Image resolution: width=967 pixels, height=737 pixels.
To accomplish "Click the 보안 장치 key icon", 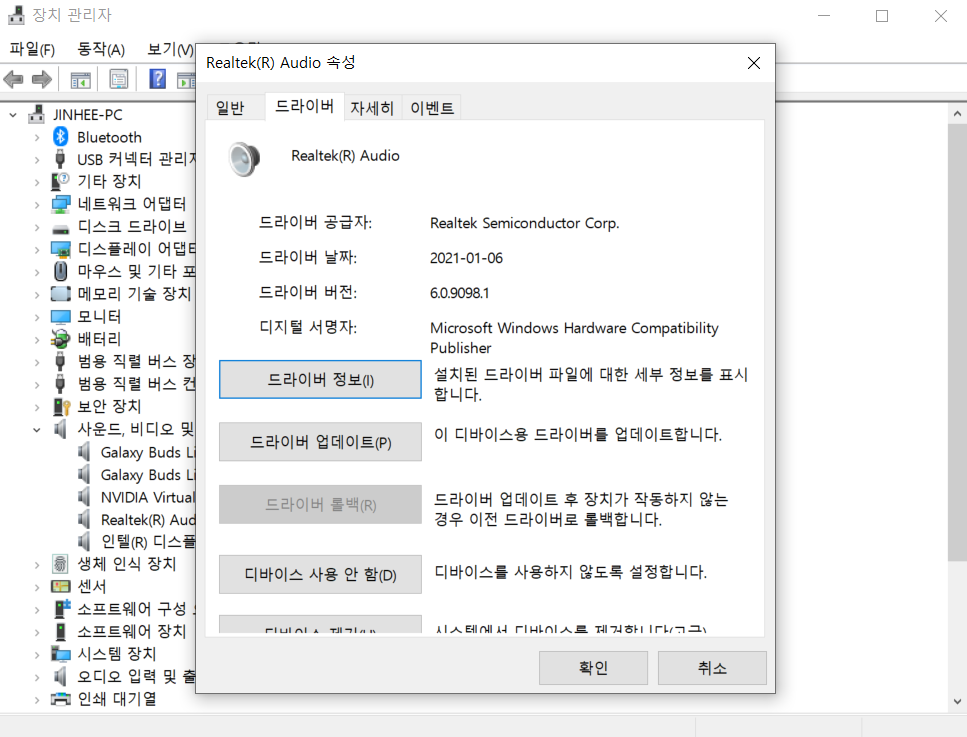I will pyautogui.click(x=61, y=406).
